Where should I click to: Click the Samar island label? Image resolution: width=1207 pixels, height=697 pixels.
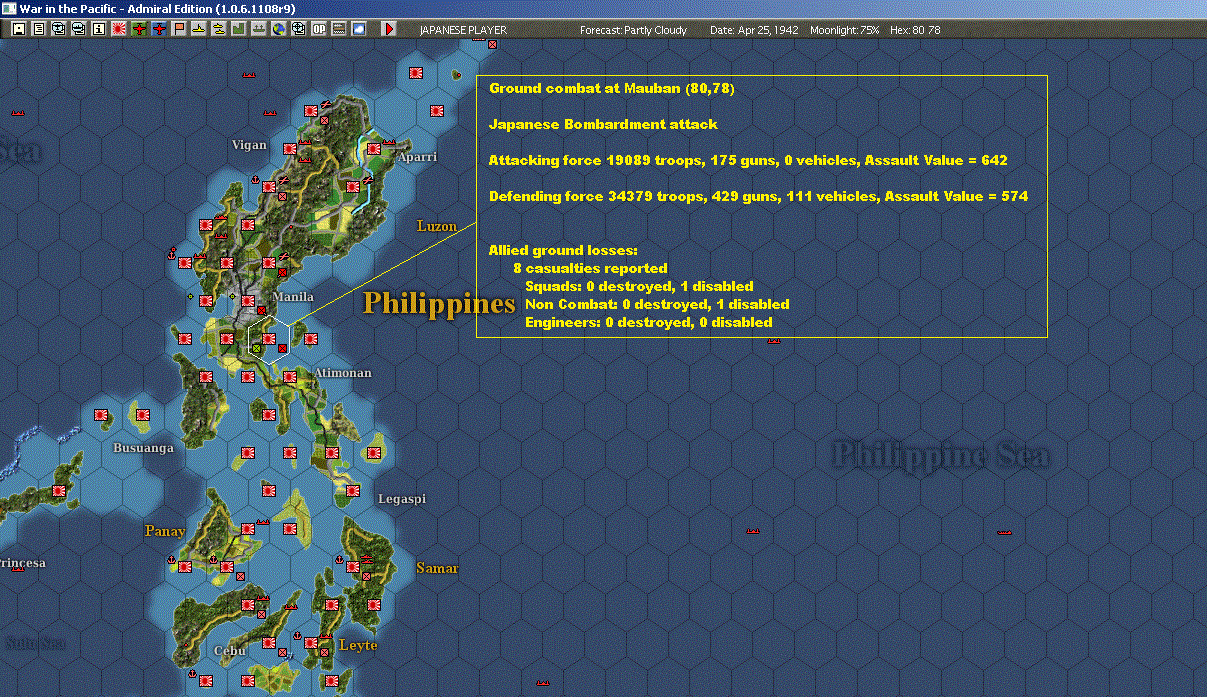pyautogui.click(x=437, y=568)
